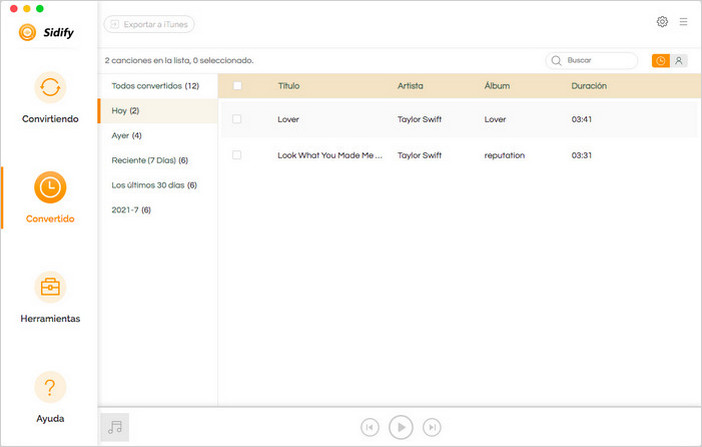This screenshot has height=447, width=702.
Task: Open the Ayuda question mark icon
Action: tap(50, 387)
